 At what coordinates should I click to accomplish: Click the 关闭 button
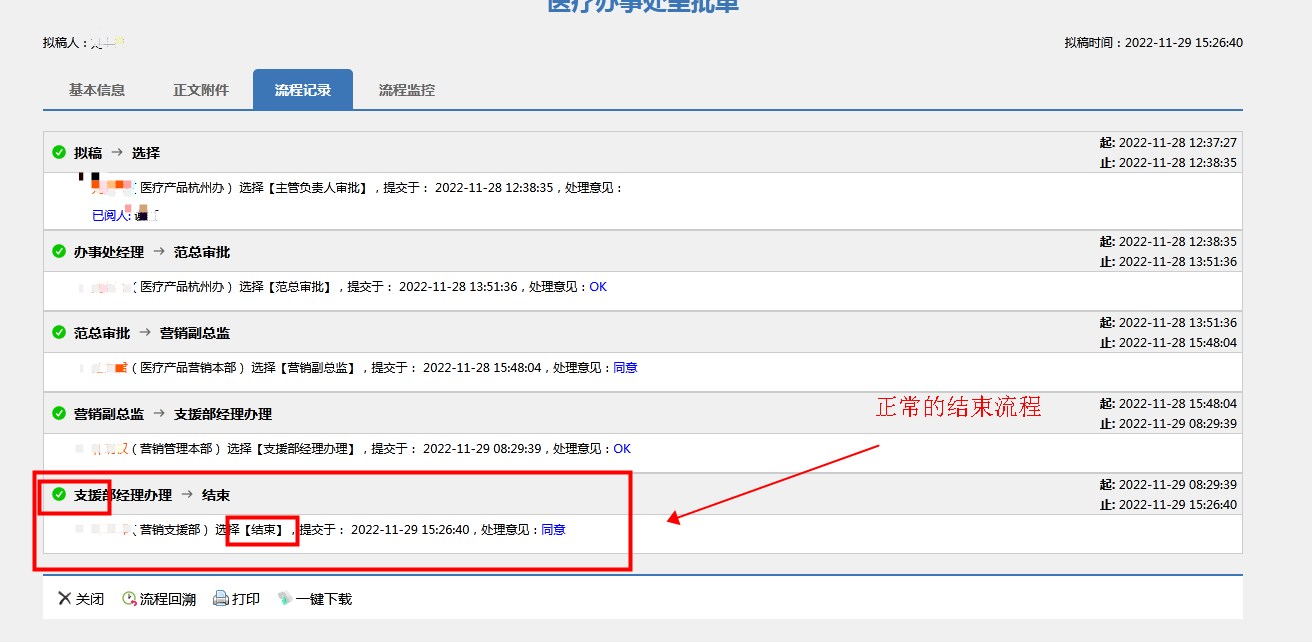click(81, 599)
